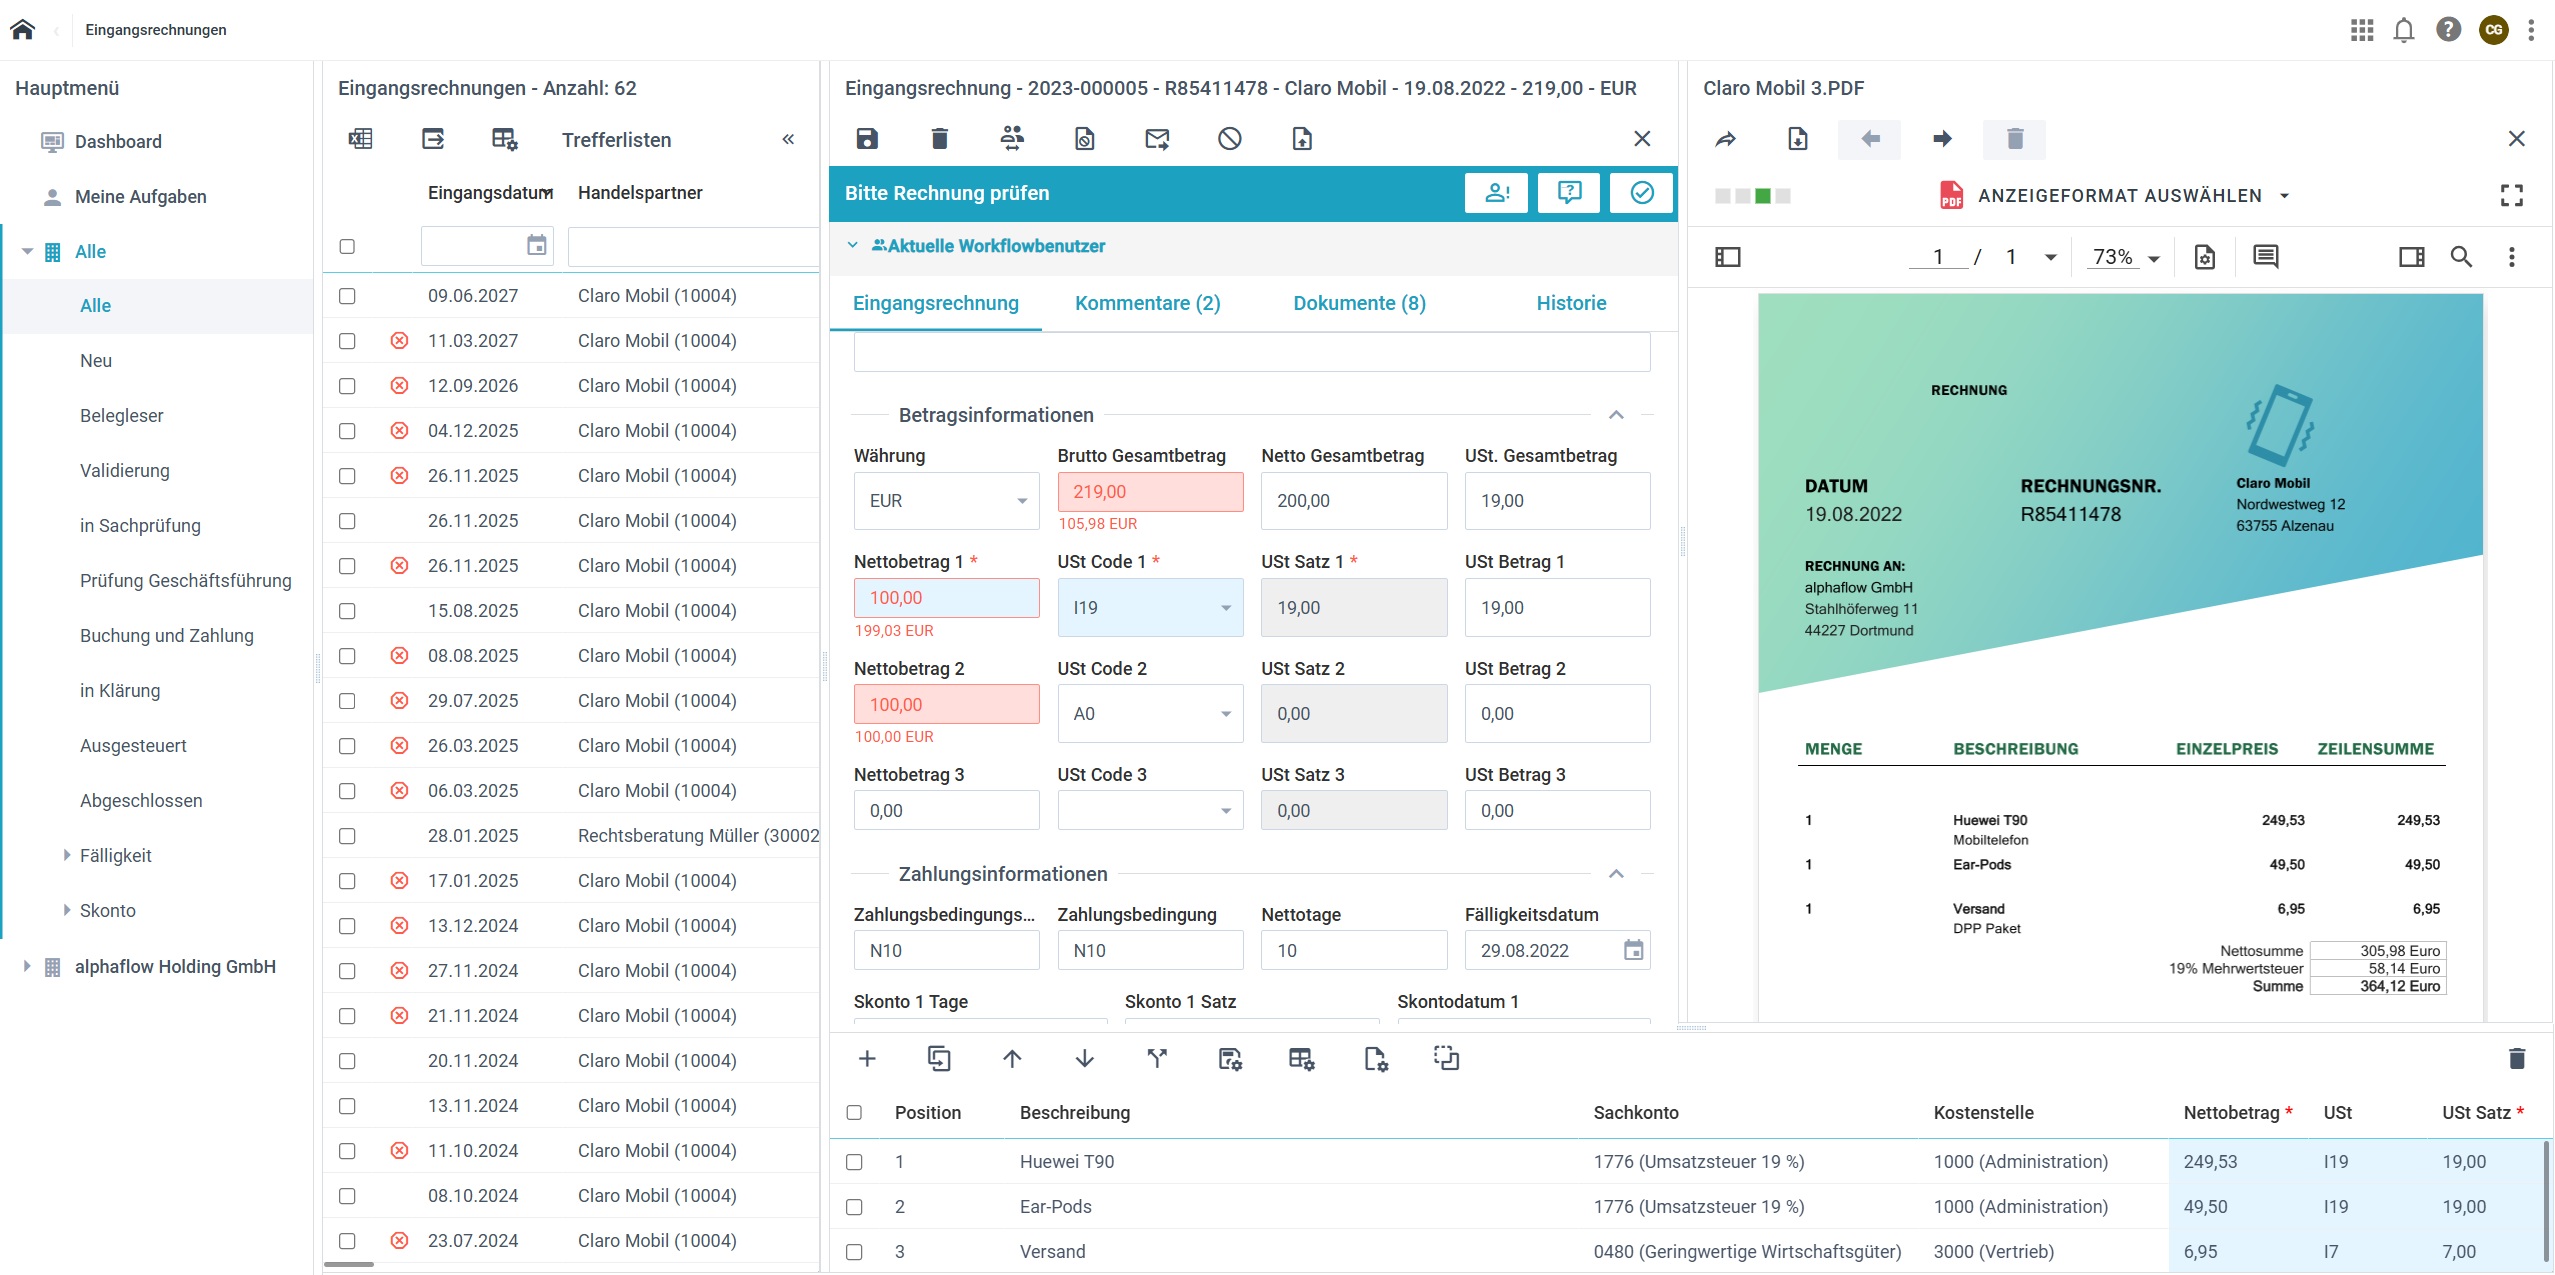
Task: Click the approve checkmark workflow button
Action: point(1641,193)
